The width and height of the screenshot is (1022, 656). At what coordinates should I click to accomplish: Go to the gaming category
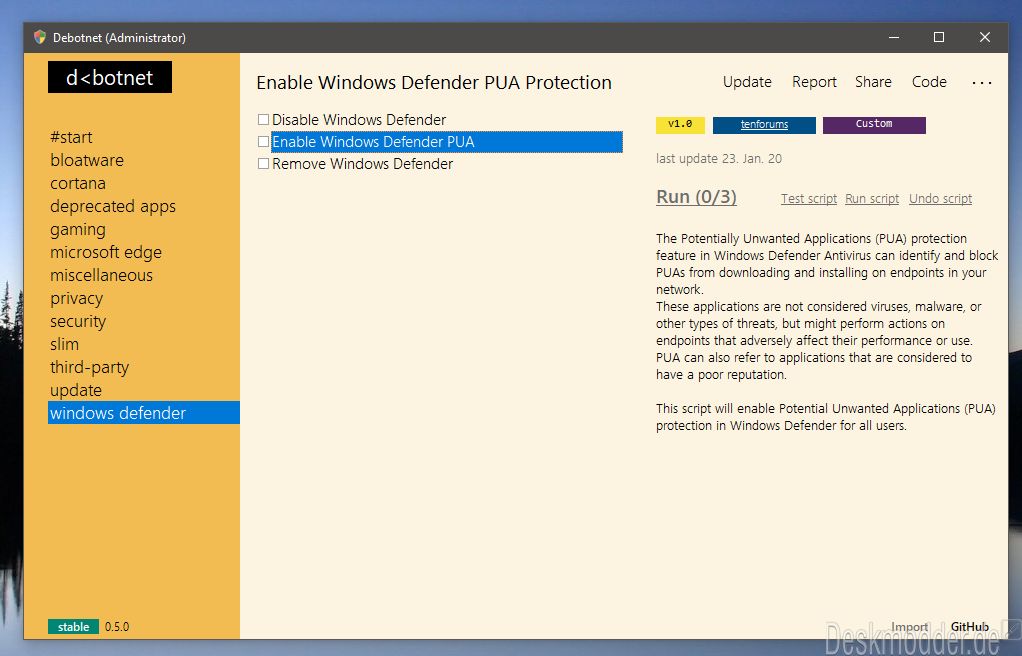tap(78, 230)
